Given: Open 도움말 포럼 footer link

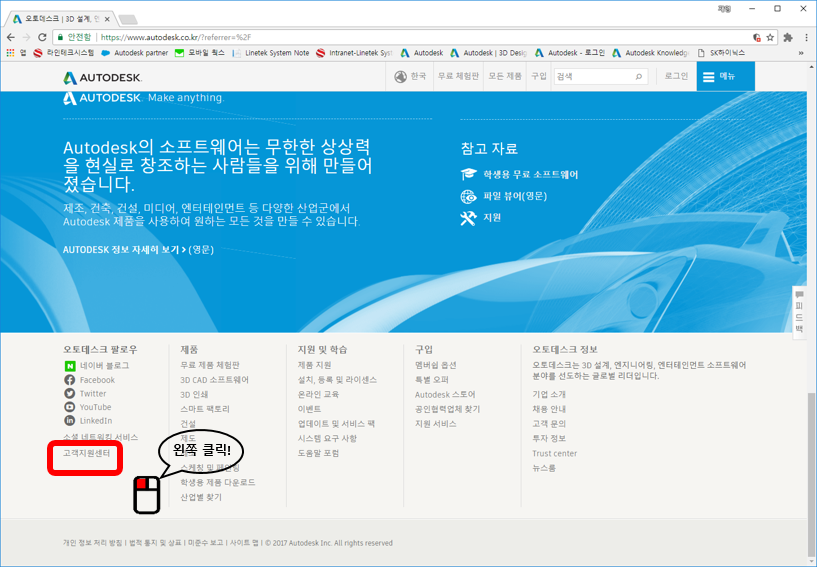Looking at the screenshot, I should [x=318, y=453].
